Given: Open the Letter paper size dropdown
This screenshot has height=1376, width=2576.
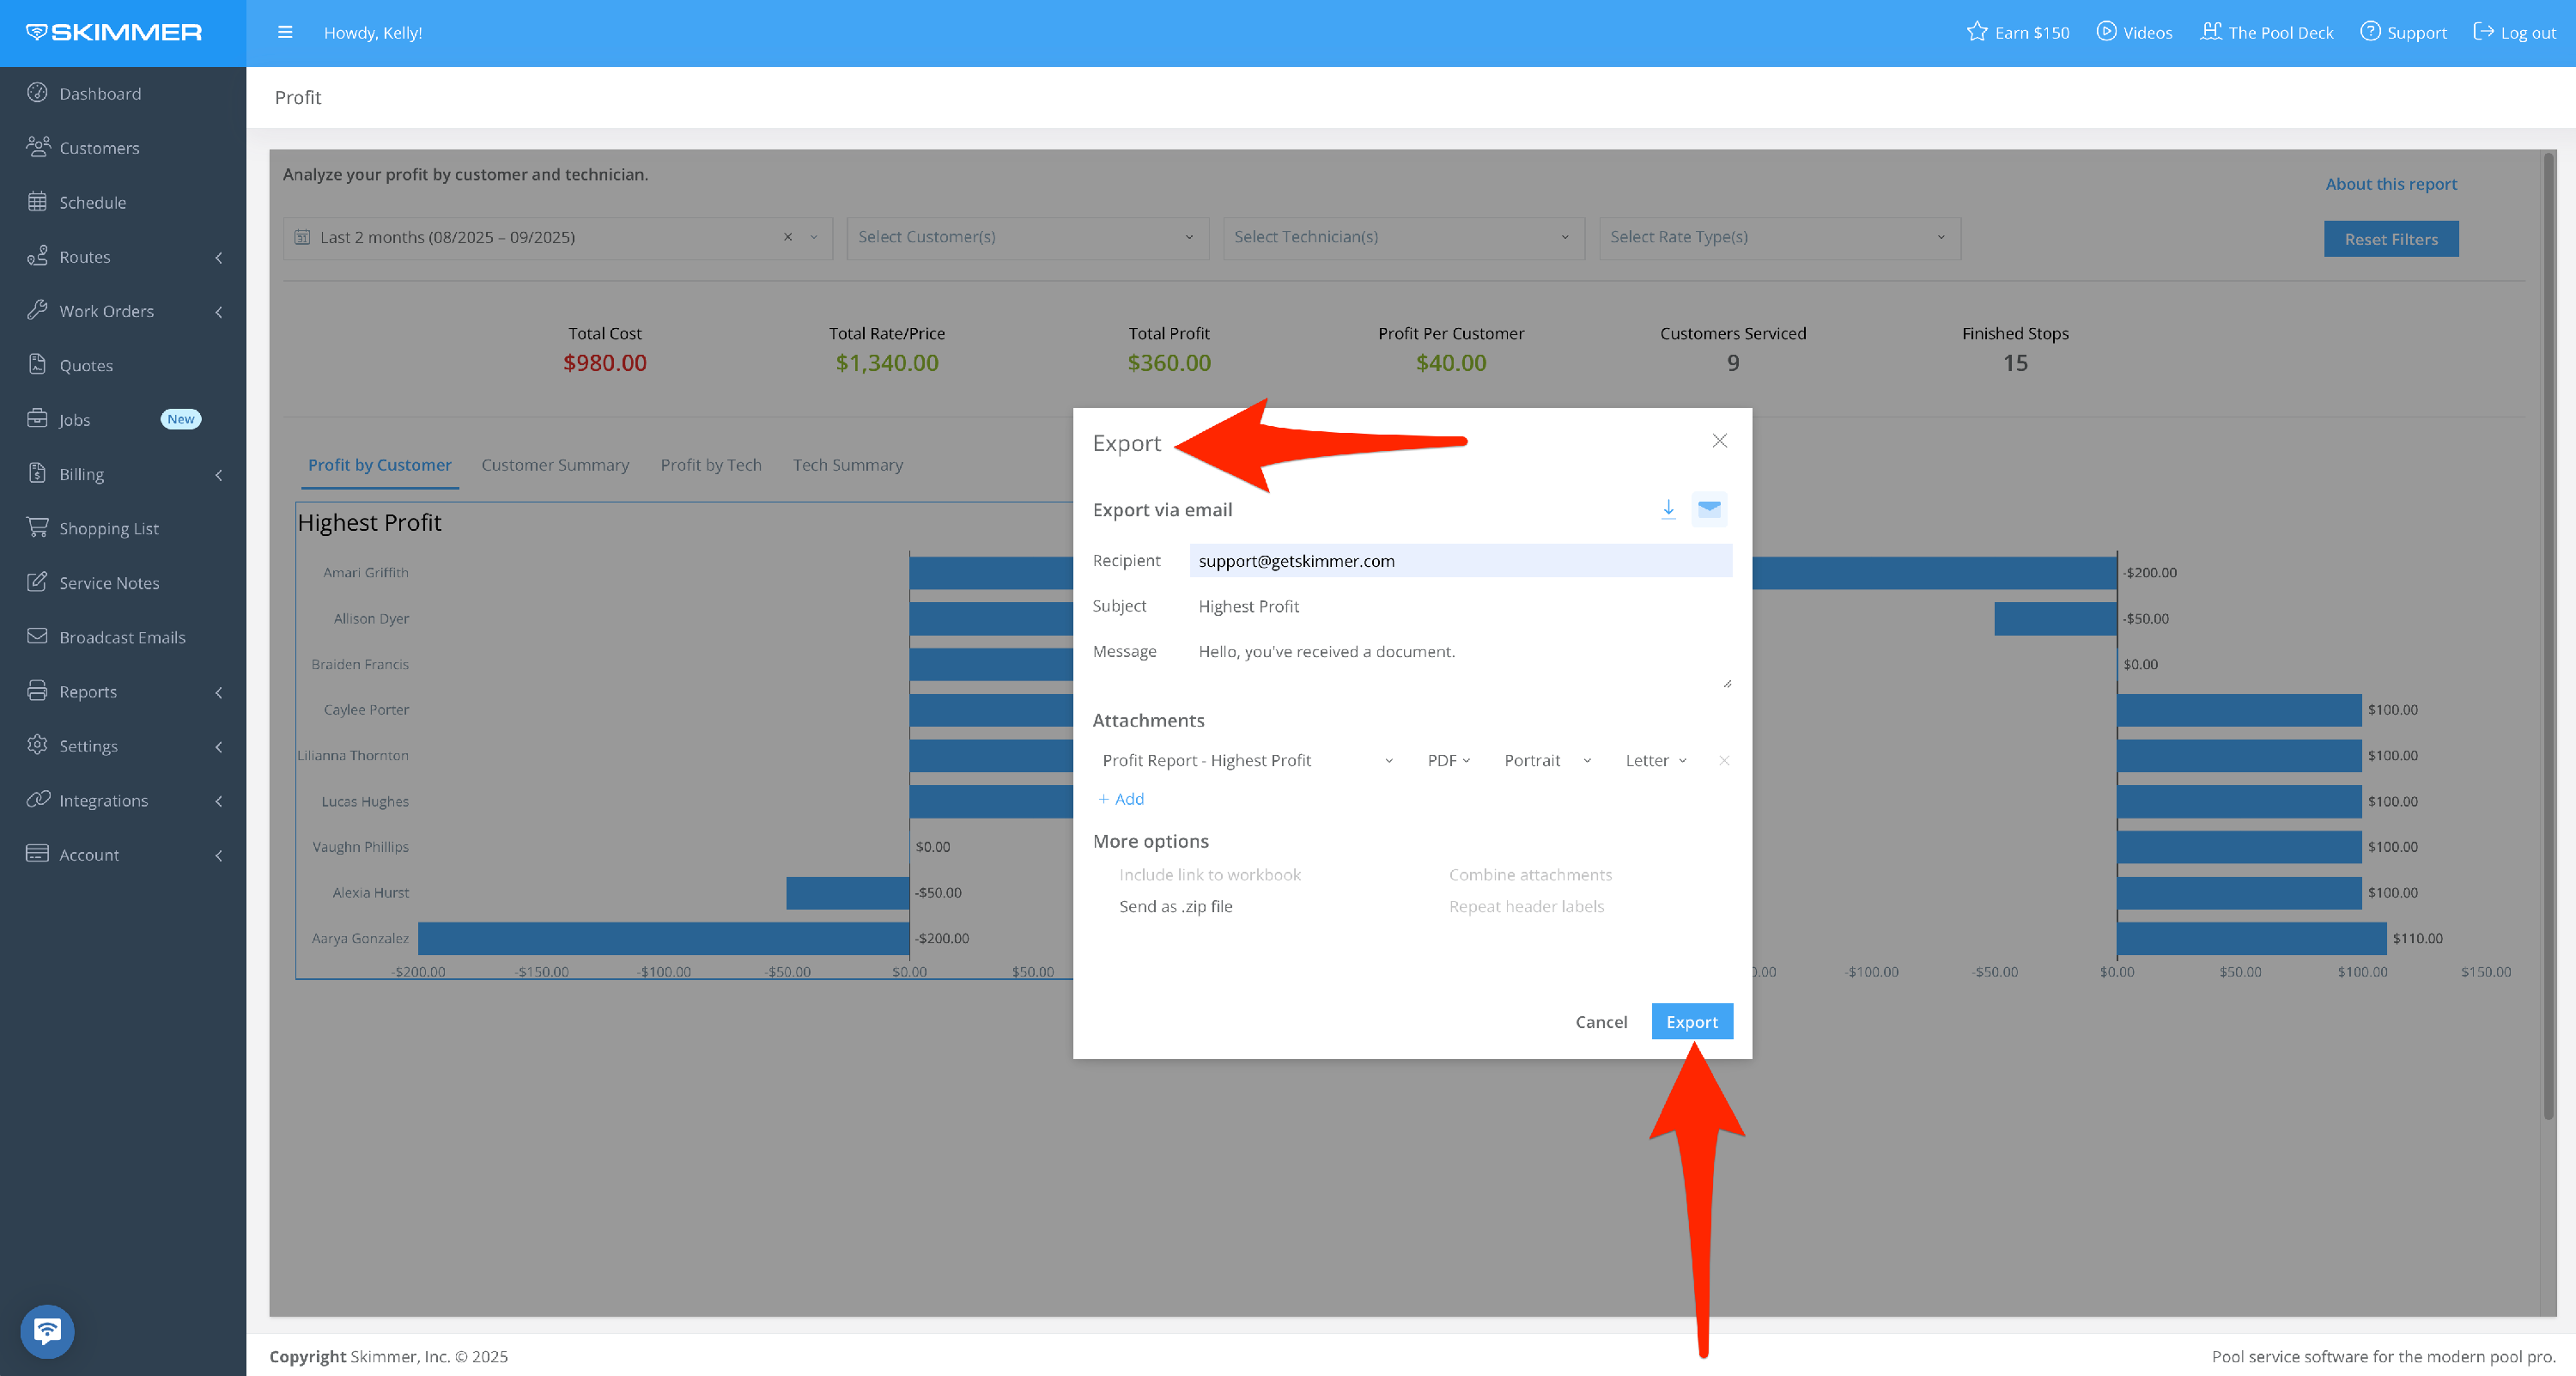Looking at the screenshot, I should [x=1655, y=761].
